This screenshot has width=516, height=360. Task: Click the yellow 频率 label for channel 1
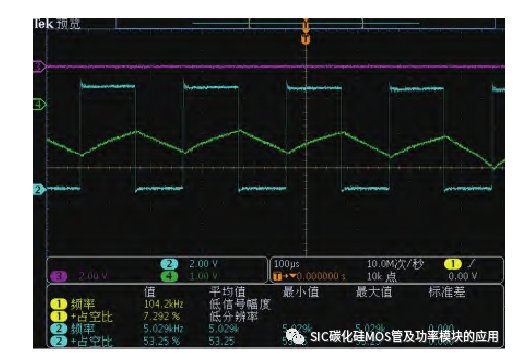point(83,304)
